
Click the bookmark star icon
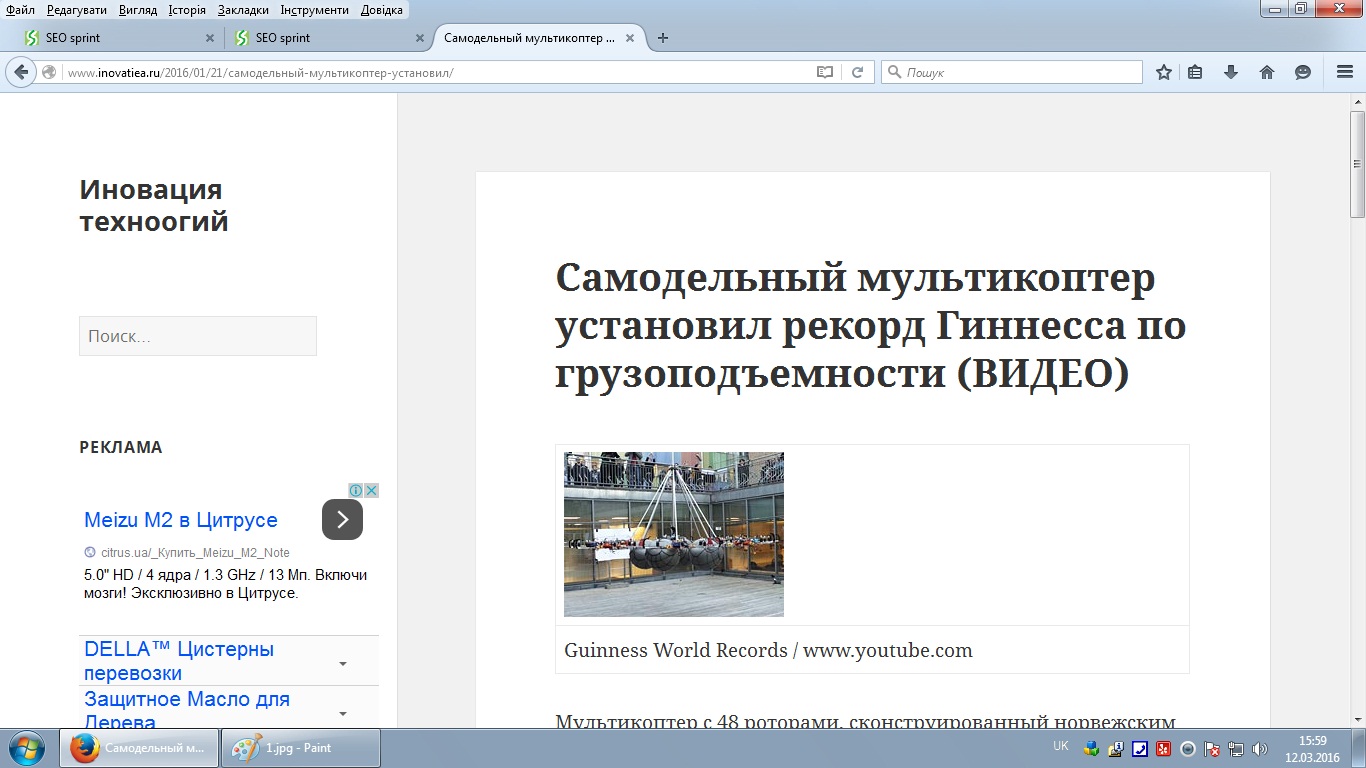(x=1164, y=72)
